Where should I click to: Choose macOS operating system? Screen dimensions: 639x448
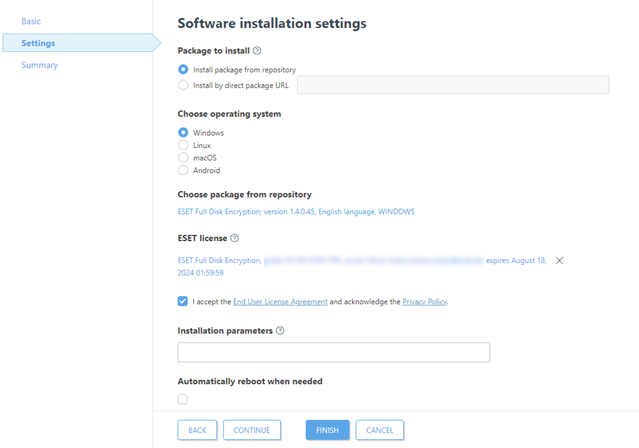tap(183, 157)
